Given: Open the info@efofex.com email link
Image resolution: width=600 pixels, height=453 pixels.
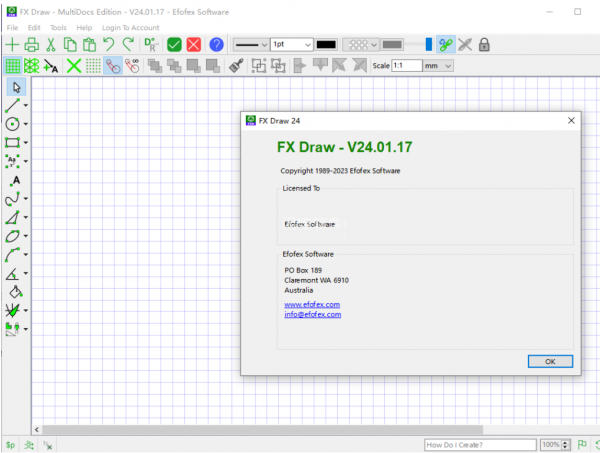Looking at the screenshot, I should click(x=313, y=314).
